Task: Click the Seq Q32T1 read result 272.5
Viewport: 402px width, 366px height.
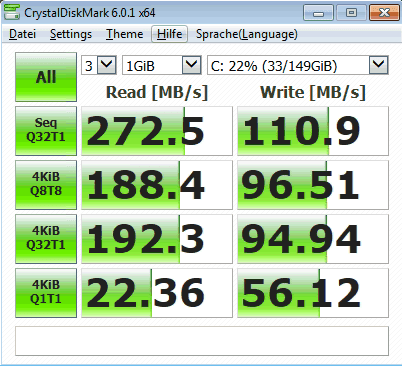Action: pos(157,131)
